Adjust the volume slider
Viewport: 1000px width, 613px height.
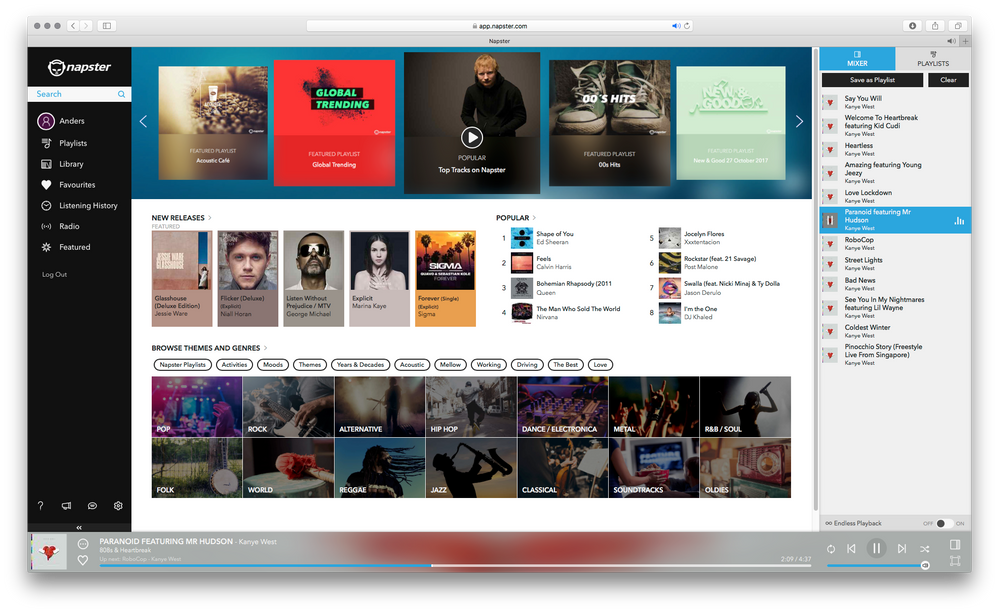tap(878, 565)
